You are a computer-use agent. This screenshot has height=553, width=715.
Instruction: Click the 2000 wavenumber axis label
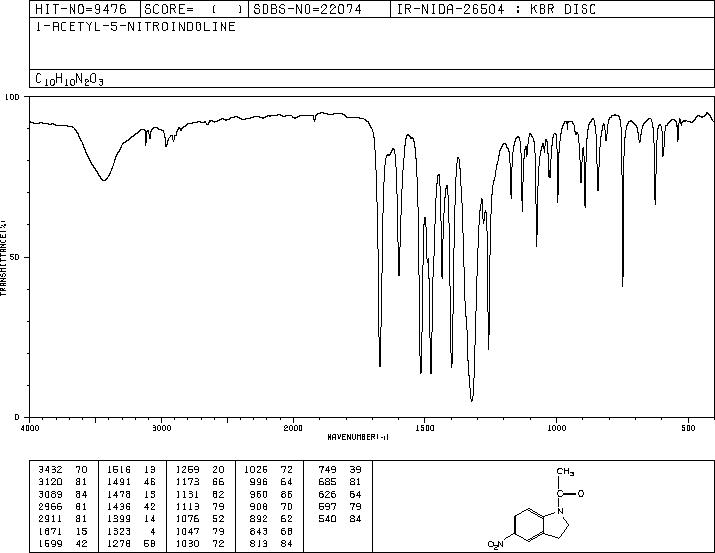[293, 428]
